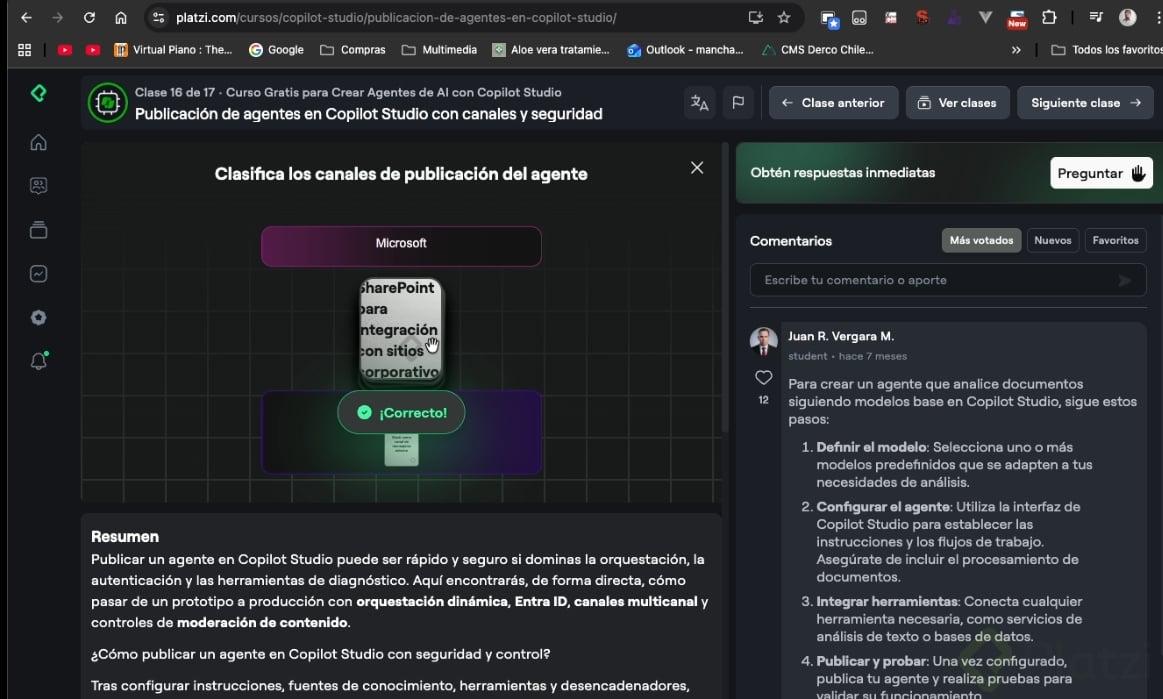This screenshot has width=1163, height=699.
Task: Open Juan R. Vergara M. avatar
Action: point(763,341)
